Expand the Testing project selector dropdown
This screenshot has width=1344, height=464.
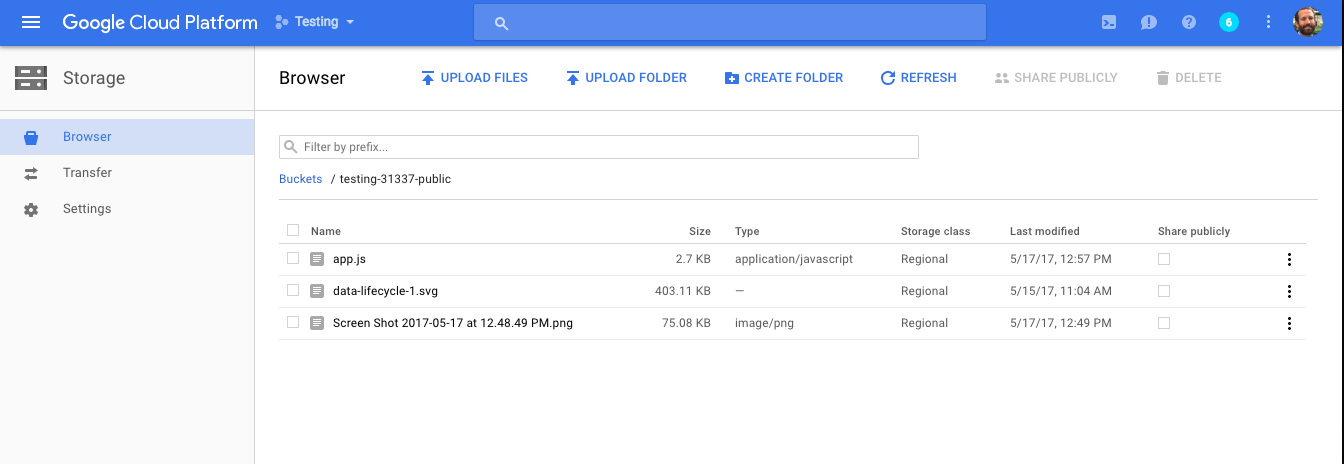point(316,22)
